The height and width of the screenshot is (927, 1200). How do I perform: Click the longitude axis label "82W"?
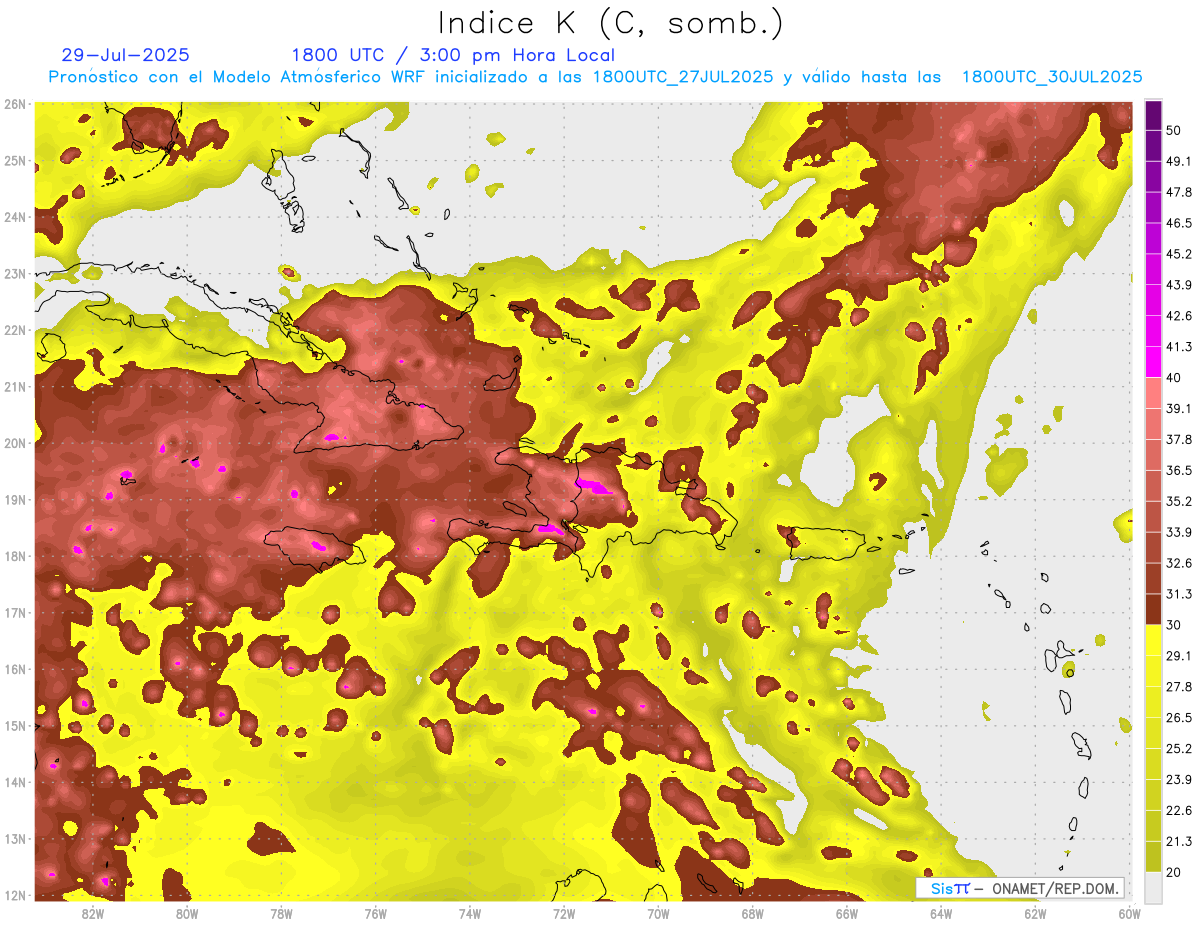point(92,914)
